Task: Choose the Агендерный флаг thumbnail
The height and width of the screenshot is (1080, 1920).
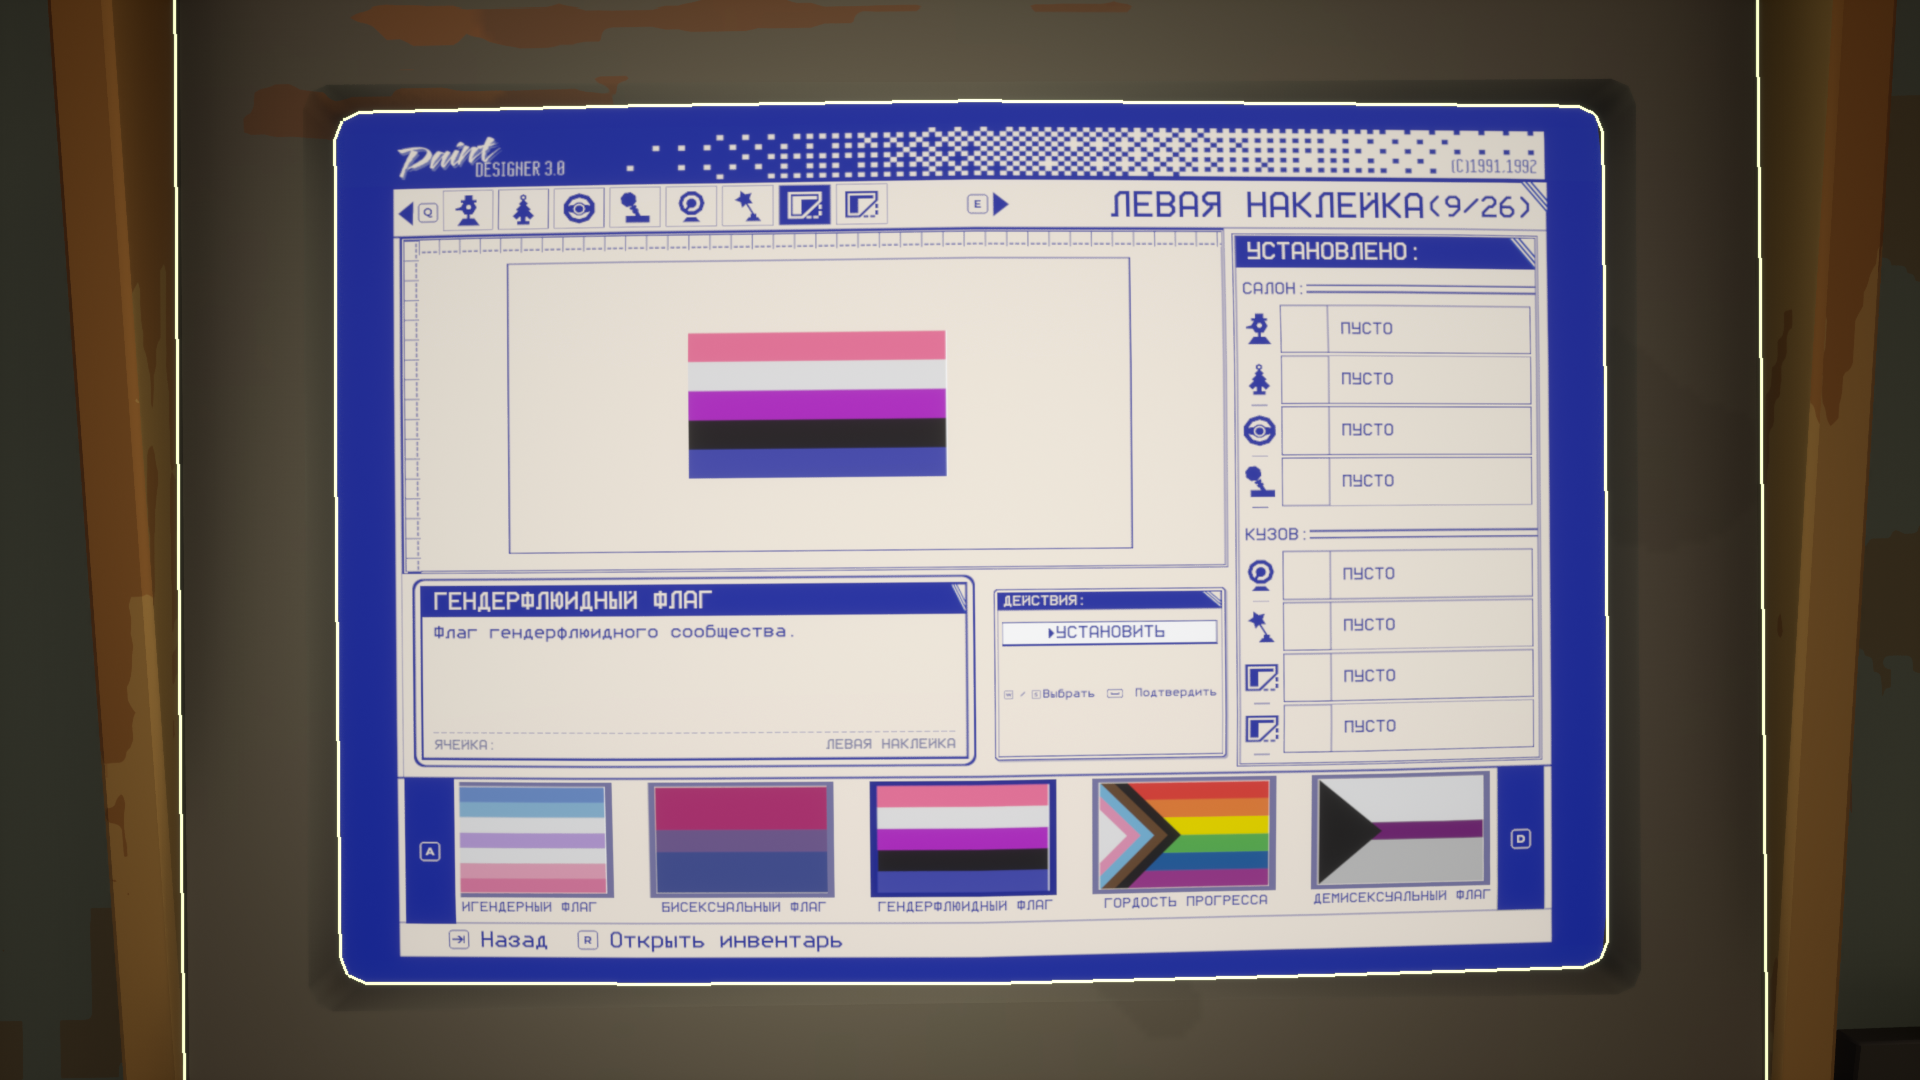Action: point(532,840)
